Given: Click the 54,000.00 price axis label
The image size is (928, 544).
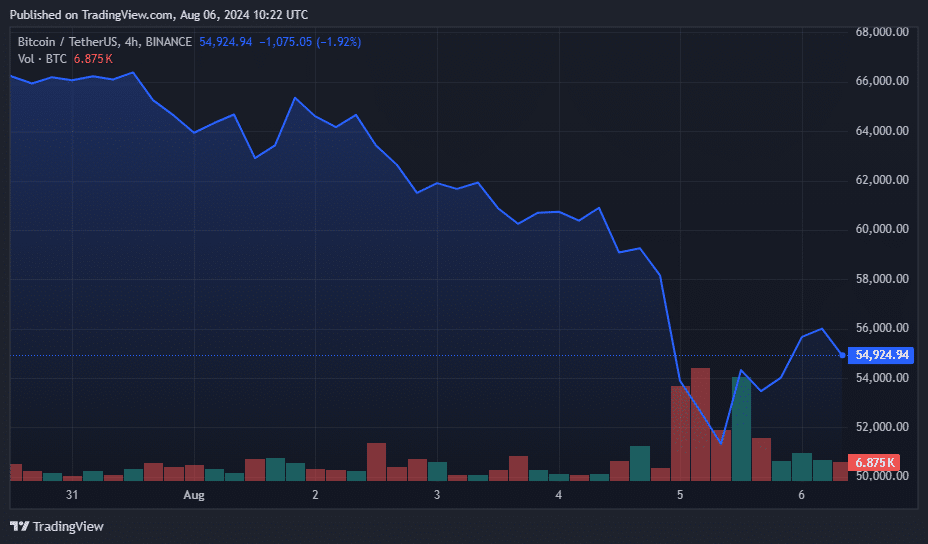Looking at the screenshot, I should pos(882,378).
